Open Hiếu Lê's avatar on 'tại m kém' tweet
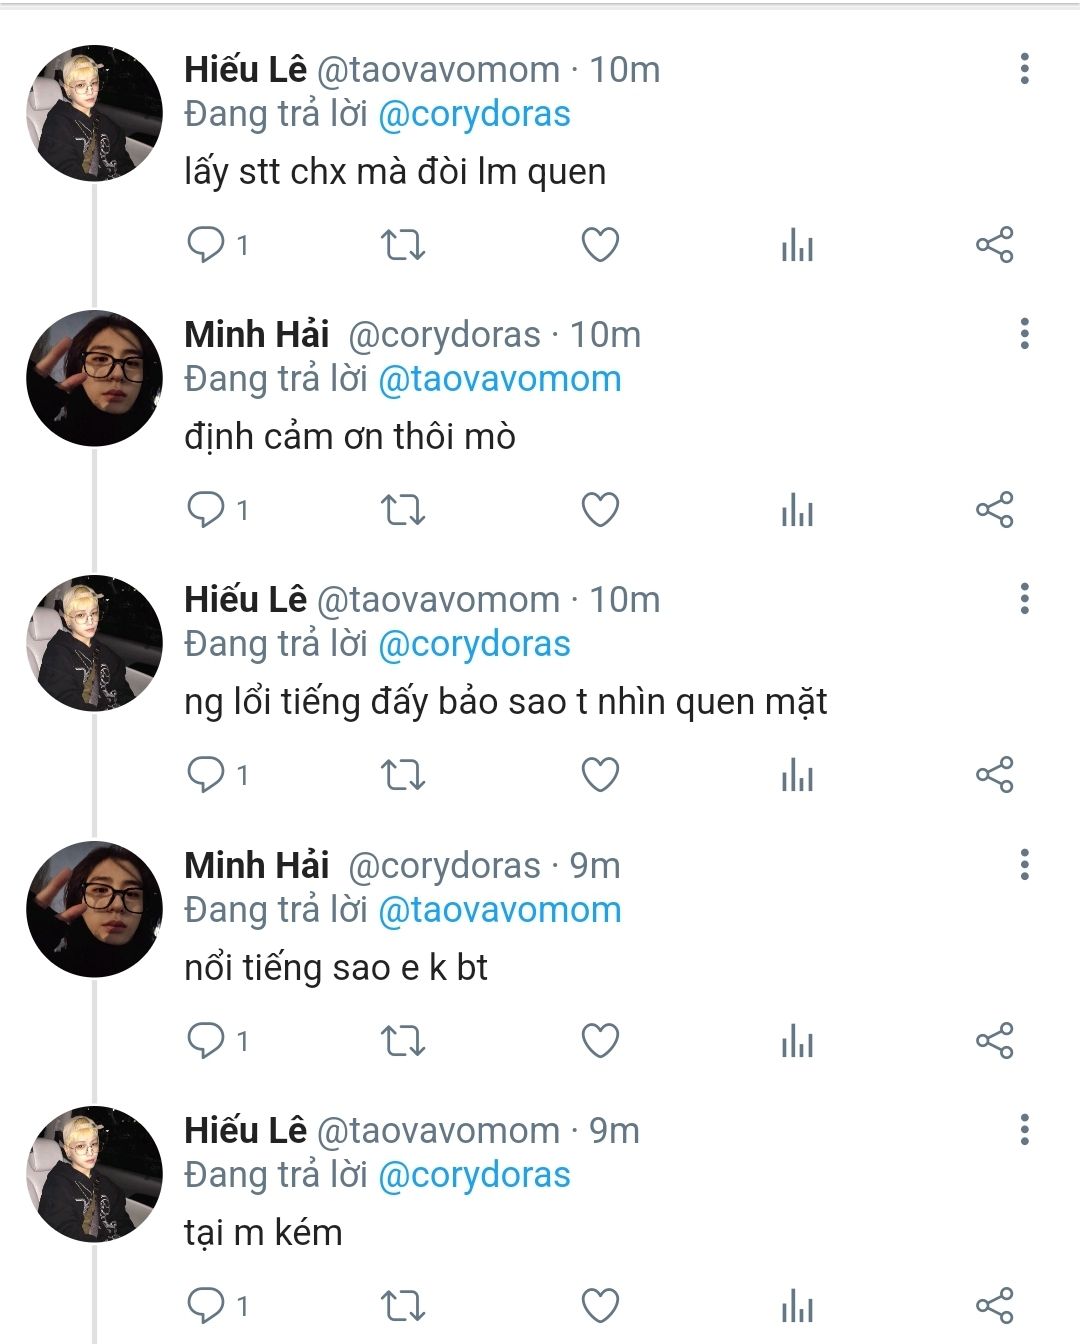Image resolution: width=1080 pixels, height=1344 pixels. (94, 1174)
